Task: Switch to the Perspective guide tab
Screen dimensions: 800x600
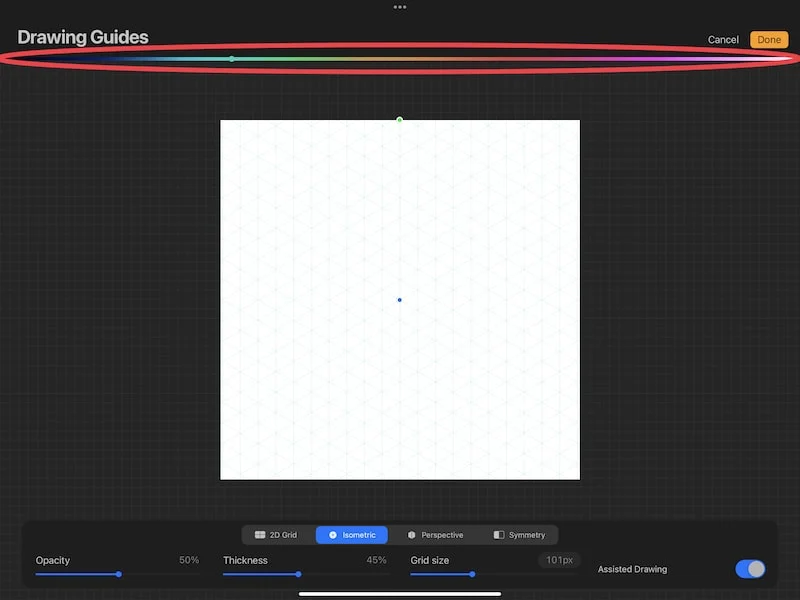Action: click(436, 535)
